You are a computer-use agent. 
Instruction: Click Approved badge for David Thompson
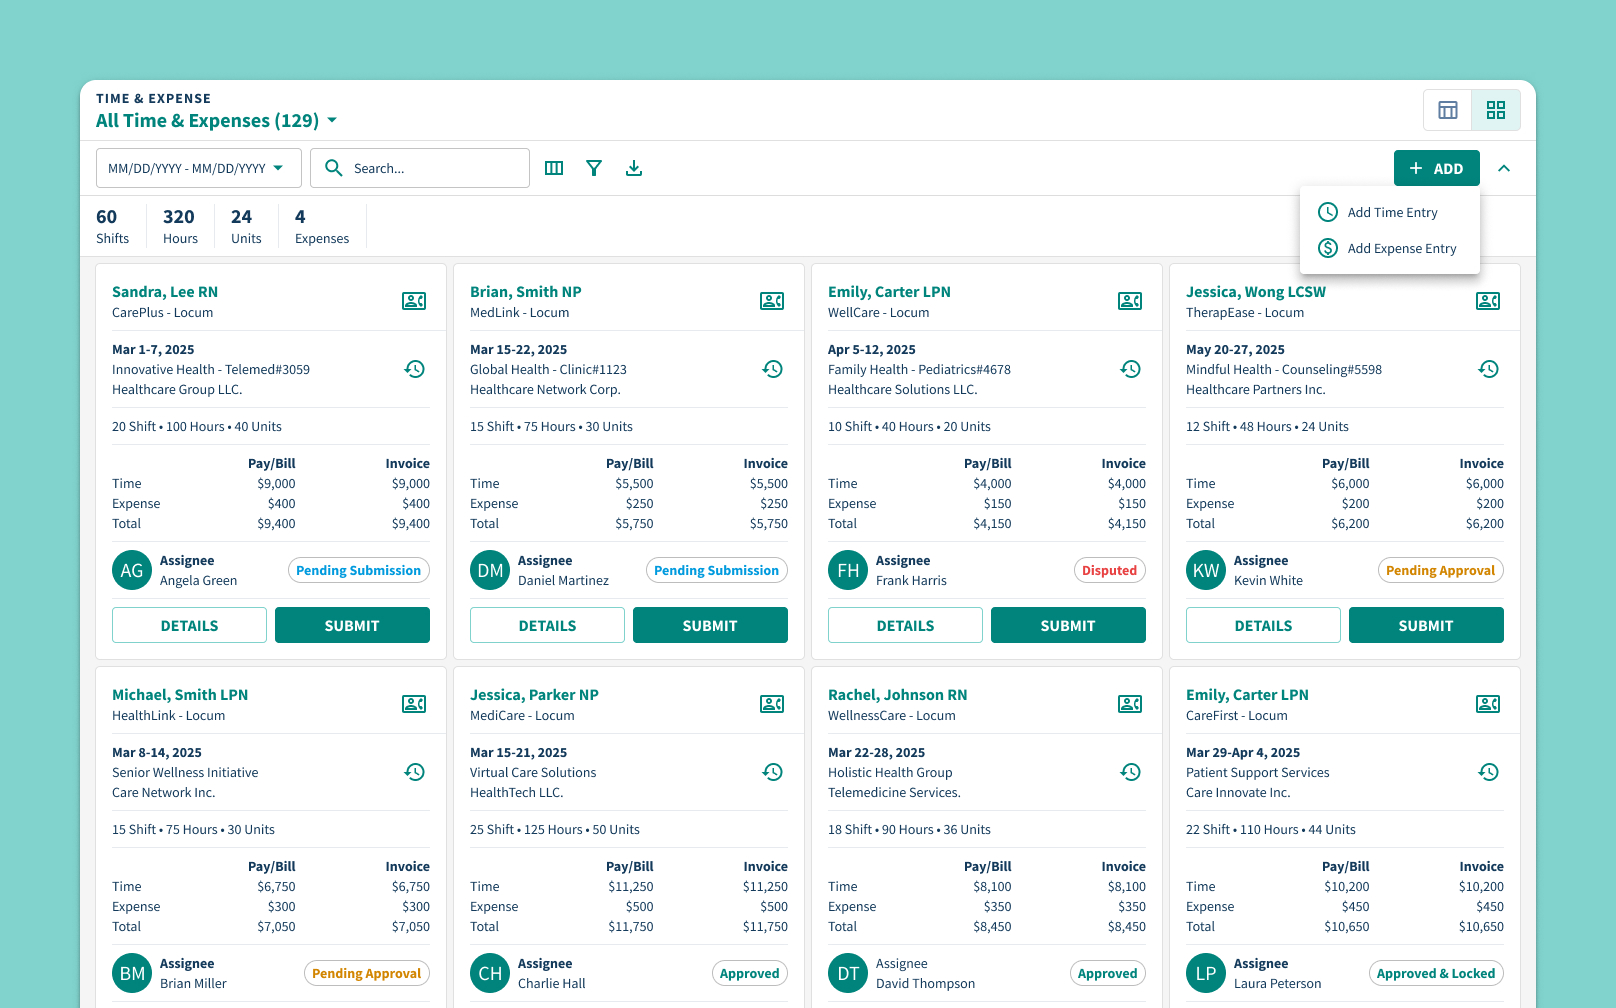[1108, 973]
